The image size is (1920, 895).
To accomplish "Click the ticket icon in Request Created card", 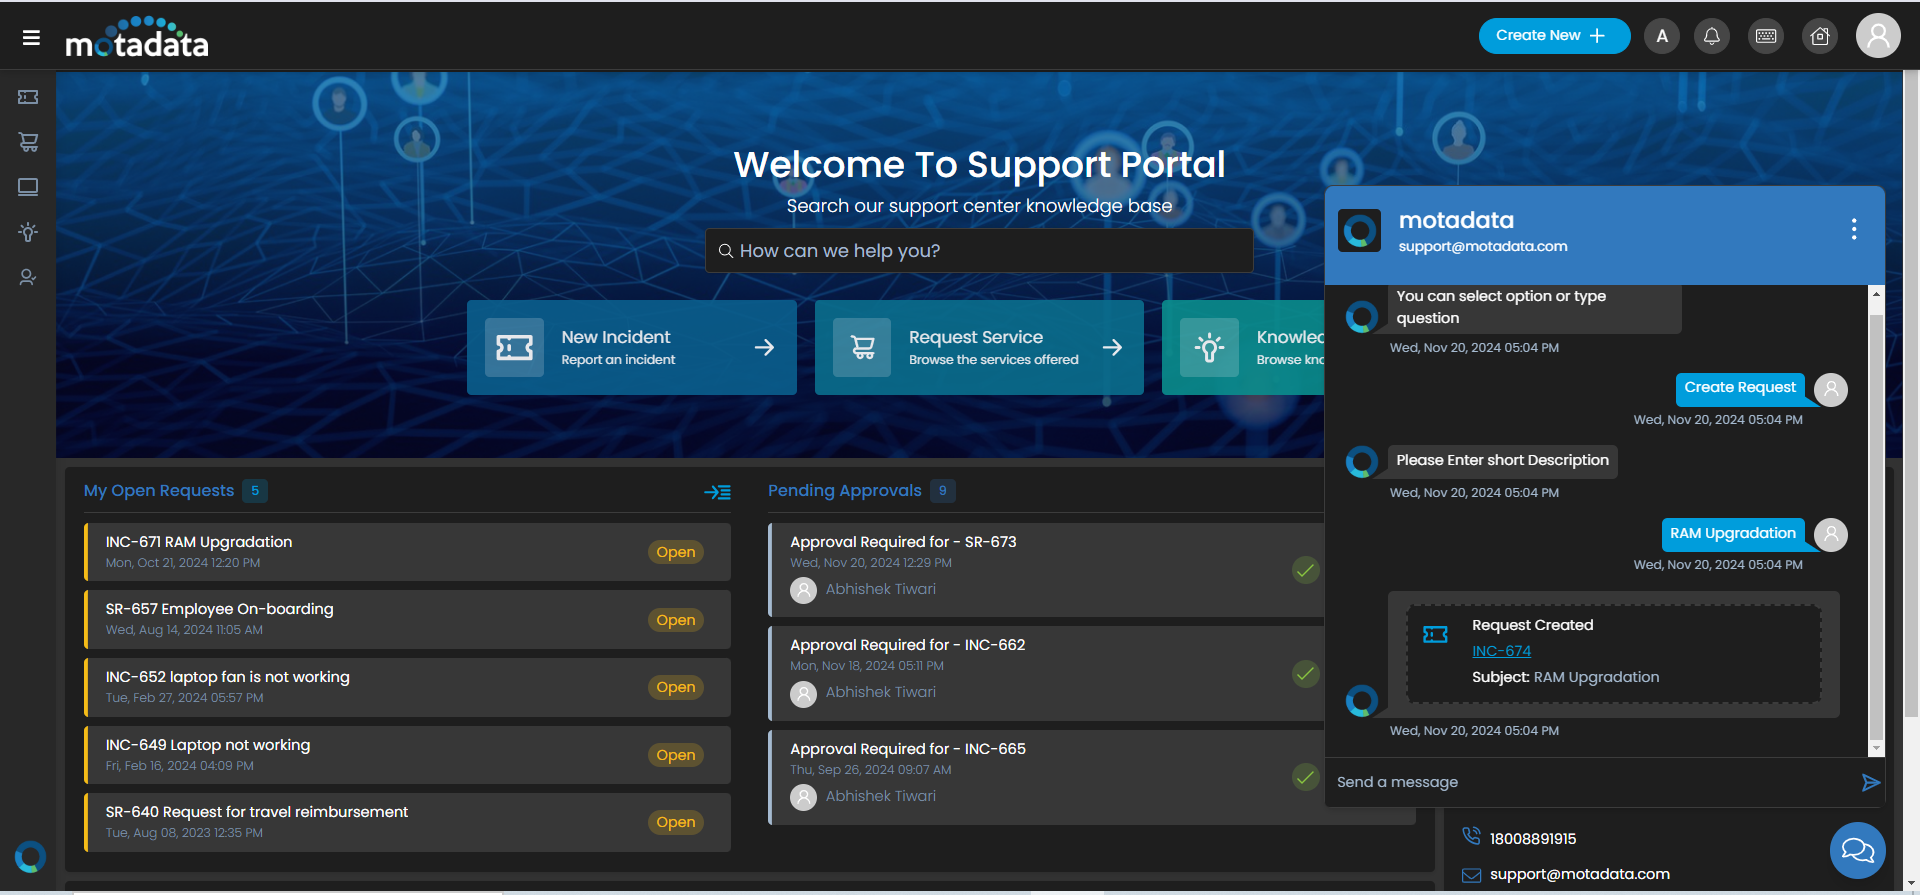I will pos(1435,635).
